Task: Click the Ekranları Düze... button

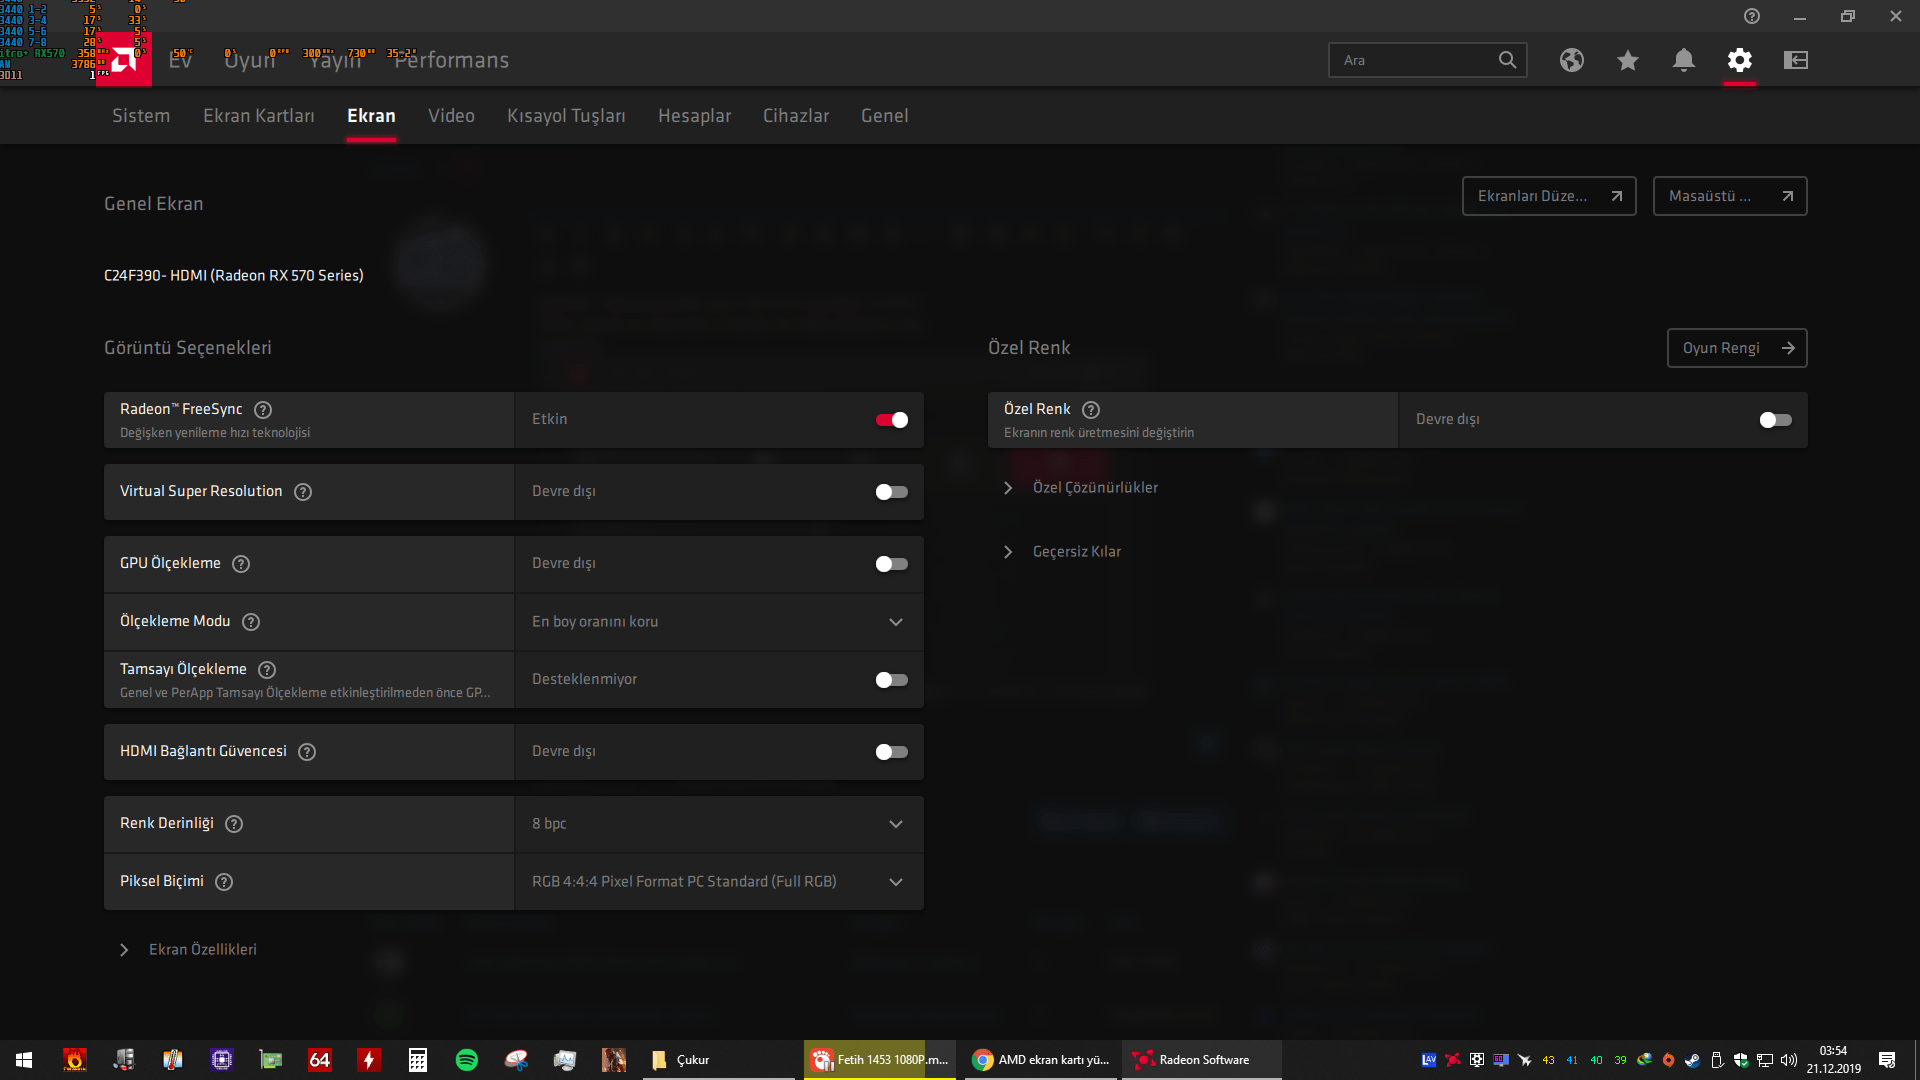Action: tap(1548, 196)
